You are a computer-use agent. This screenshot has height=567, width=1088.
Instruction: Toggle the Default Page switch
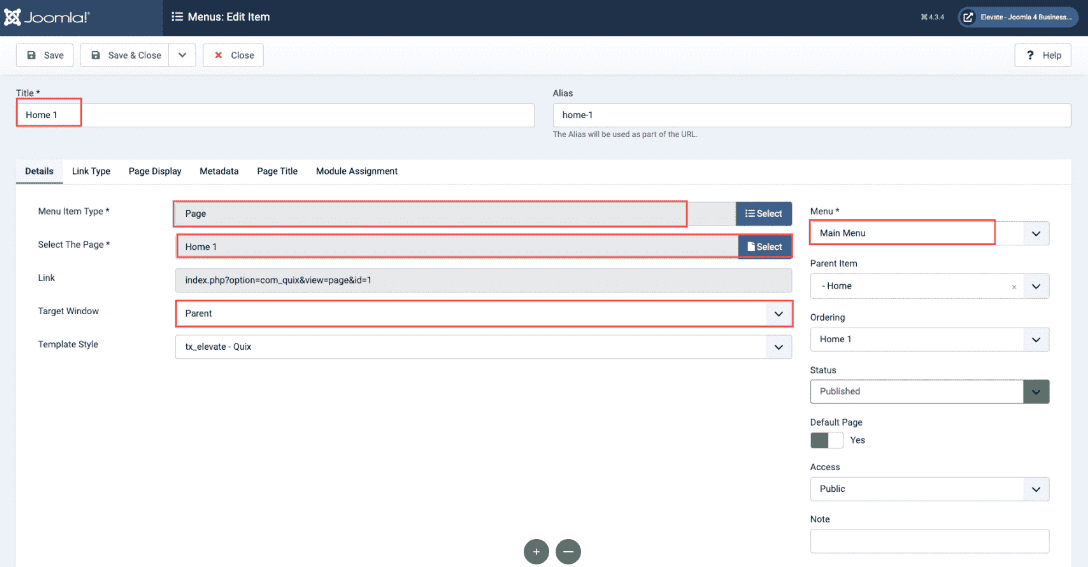pos(827,440)
